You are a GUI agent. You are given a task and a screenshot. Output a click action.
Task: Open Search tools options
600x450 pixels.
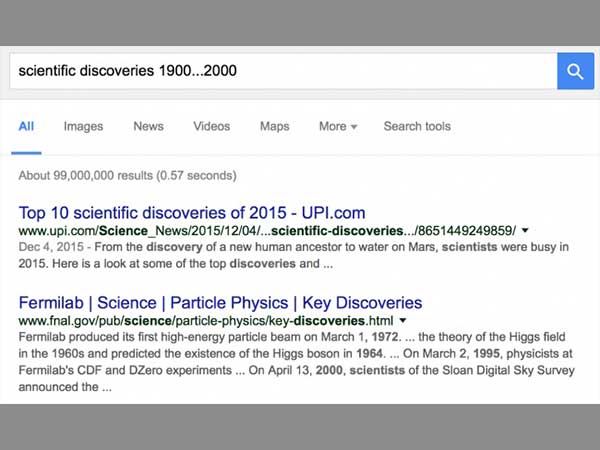click(x=417, y=127)
